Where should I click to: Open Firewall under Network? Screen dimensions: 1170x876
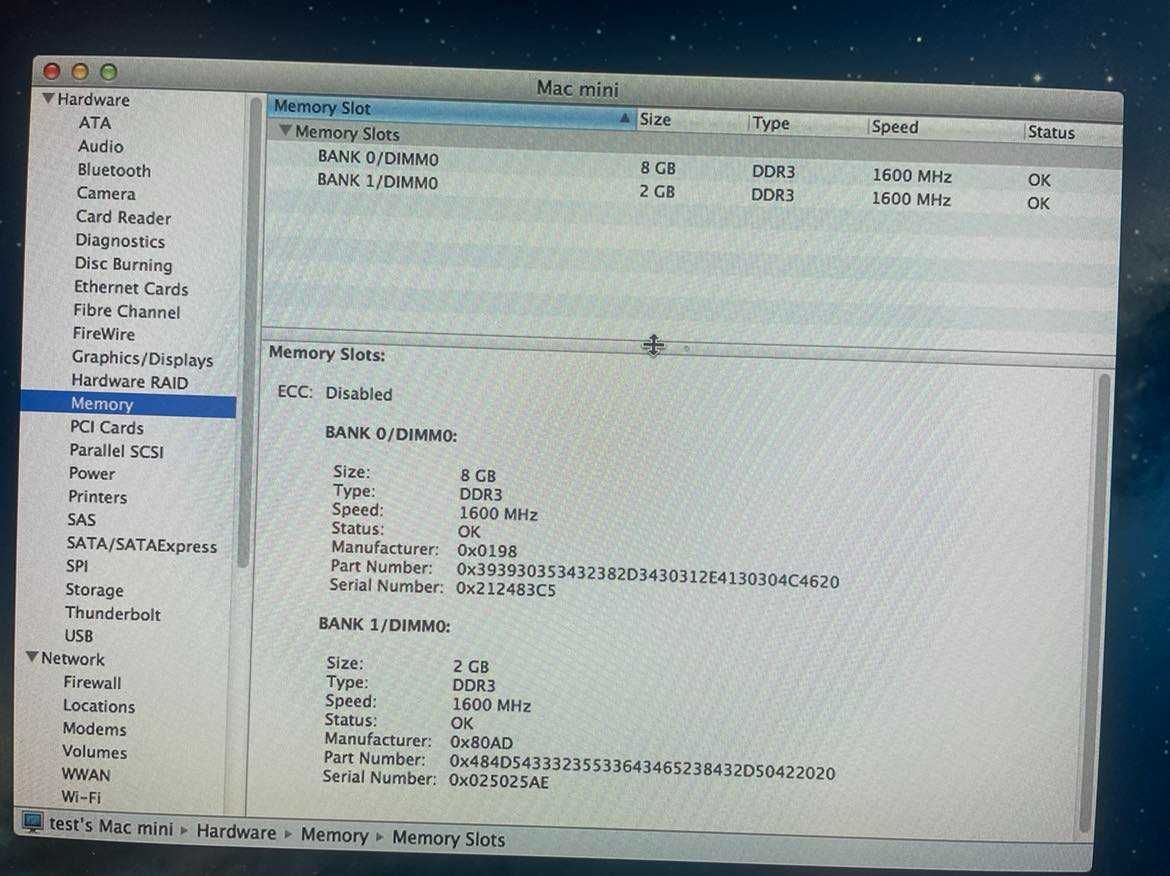pyautogui.click(x=92, y=682)
